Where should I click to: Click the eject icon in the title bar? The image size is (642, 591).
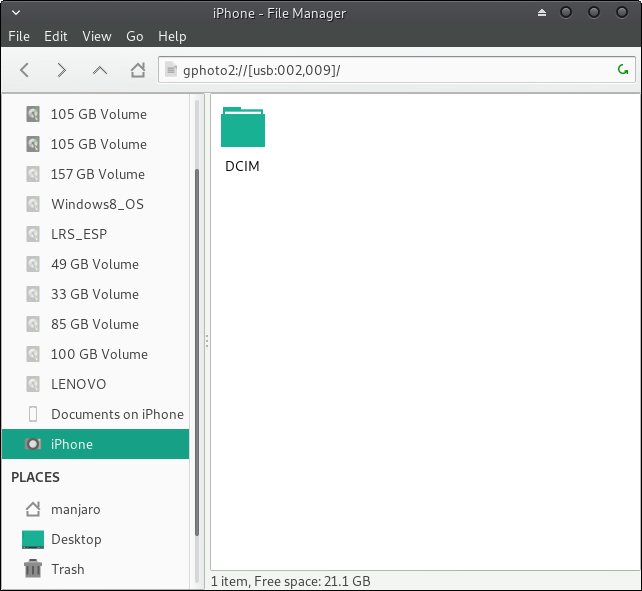[542, 13]
